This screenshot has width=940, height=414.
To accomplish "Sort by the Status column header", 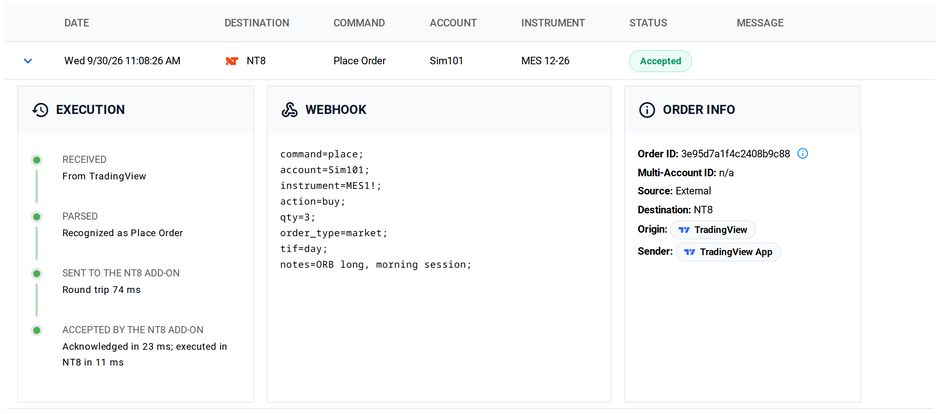I will (x=648, y=23).
